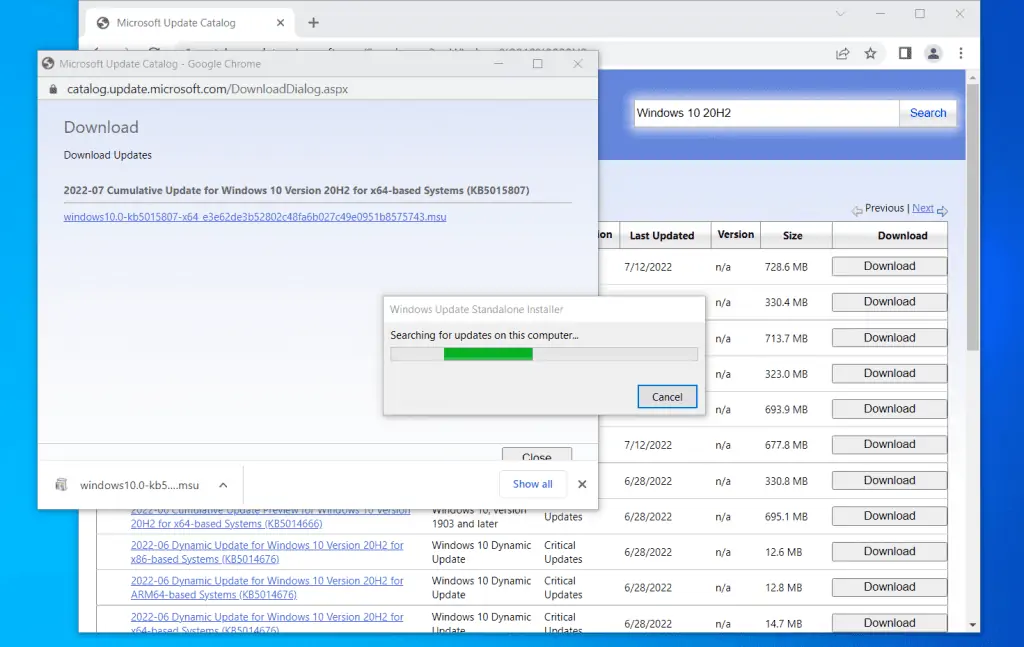Click Show all downloads button
Screen dimensions: 1024x647
[x=532, y=484]
